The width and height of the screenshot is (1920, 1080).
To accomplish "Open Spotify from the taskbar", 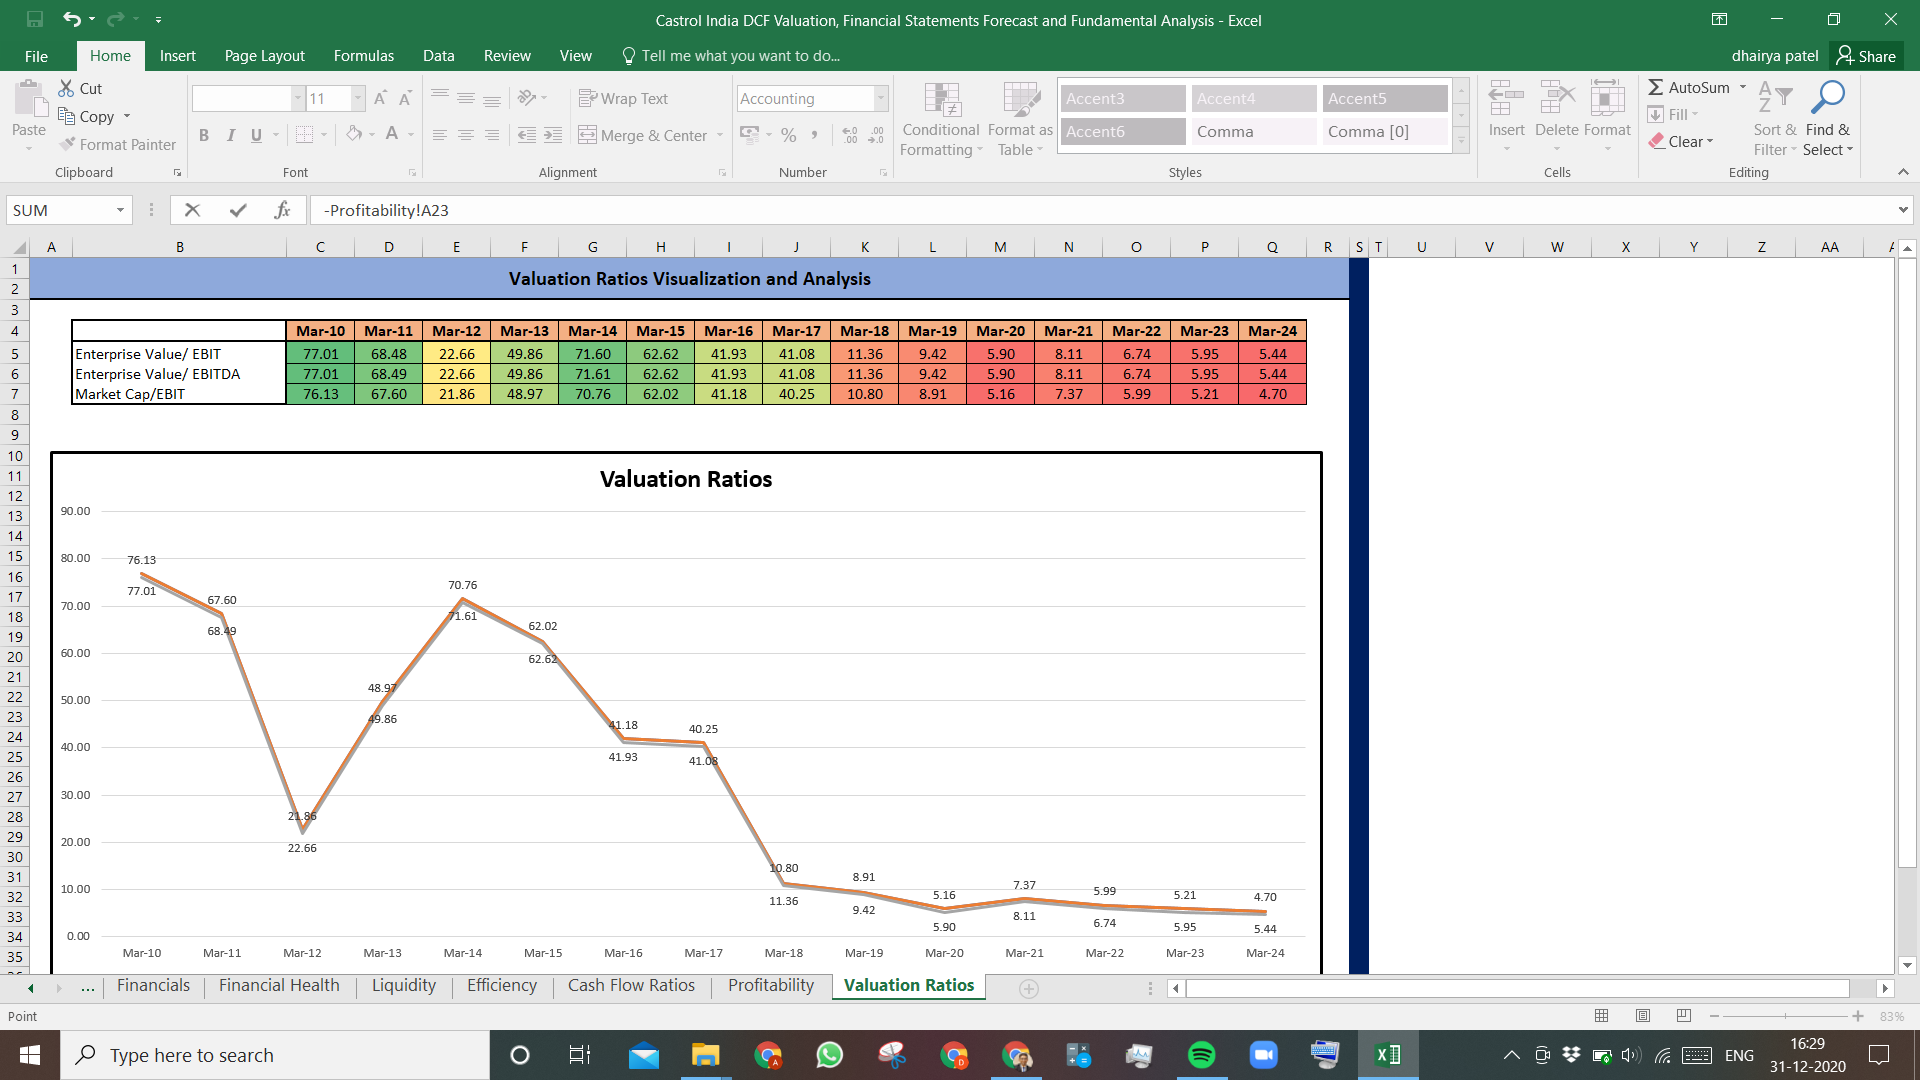I will pos(1201,1055).
